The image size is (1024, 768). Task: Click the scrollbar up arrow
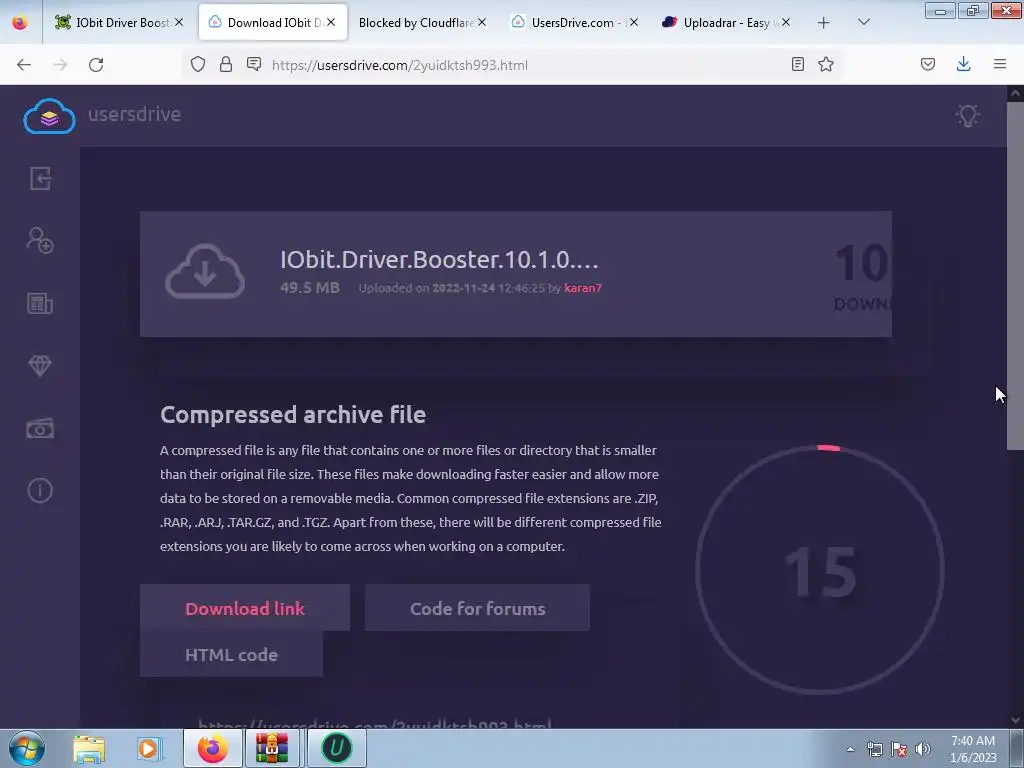coord(1015,93)
